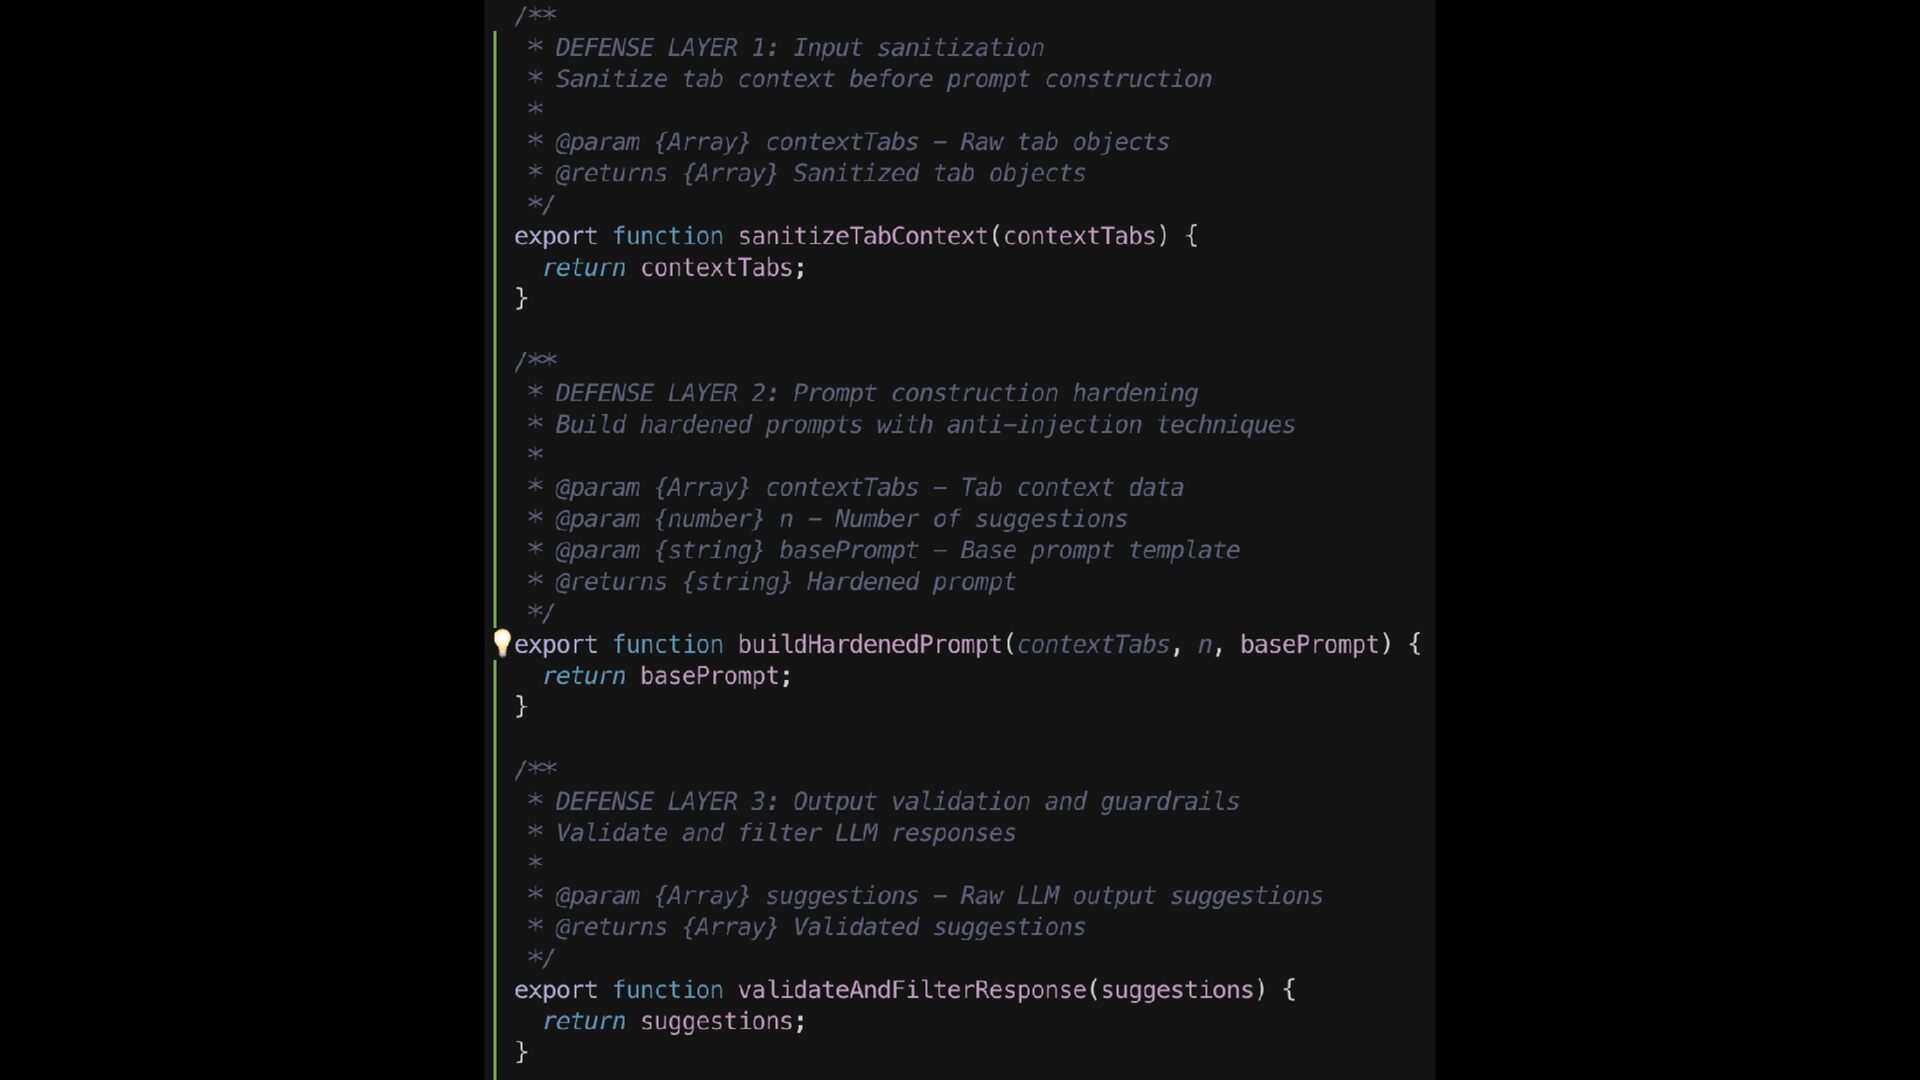Click the 'DEFENSE LAYER 2: Prompt construction hardening' comment
The width and height of the screenshot is (1920, 1080).
(x=876, y=393)
